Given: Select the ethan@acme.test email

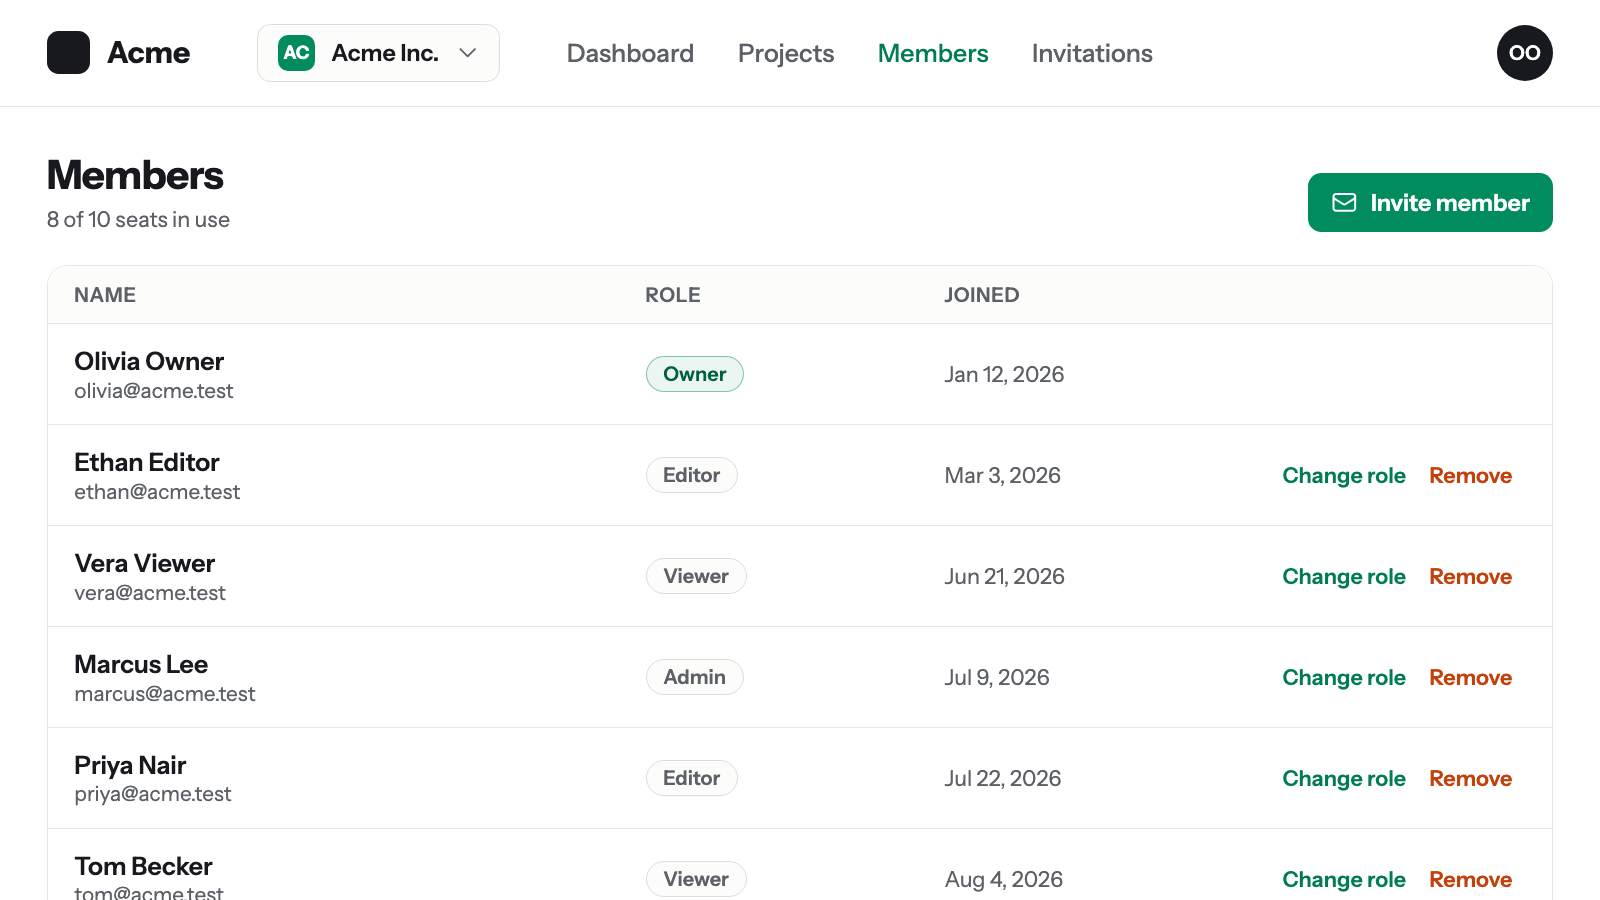Looking at the screenshot, I should pos(157,492).
